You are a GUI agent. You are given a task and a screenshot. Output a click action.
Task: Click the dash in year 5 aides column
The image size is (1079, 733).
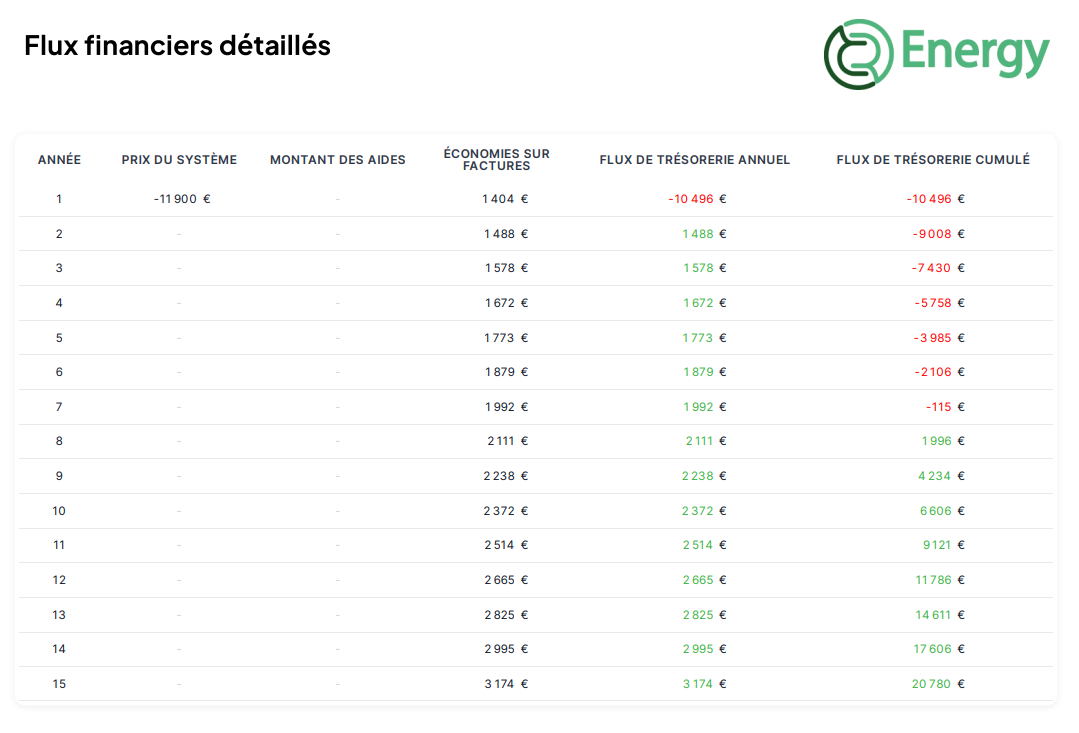click(x=337, y=337)
